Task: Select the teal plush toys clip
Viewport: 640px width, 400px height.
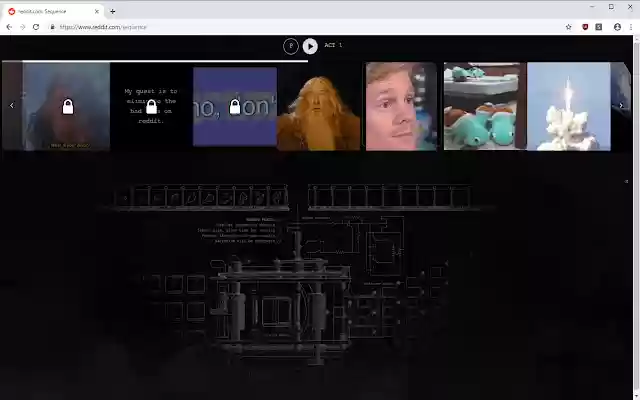Action: click(x=485, y=107)
